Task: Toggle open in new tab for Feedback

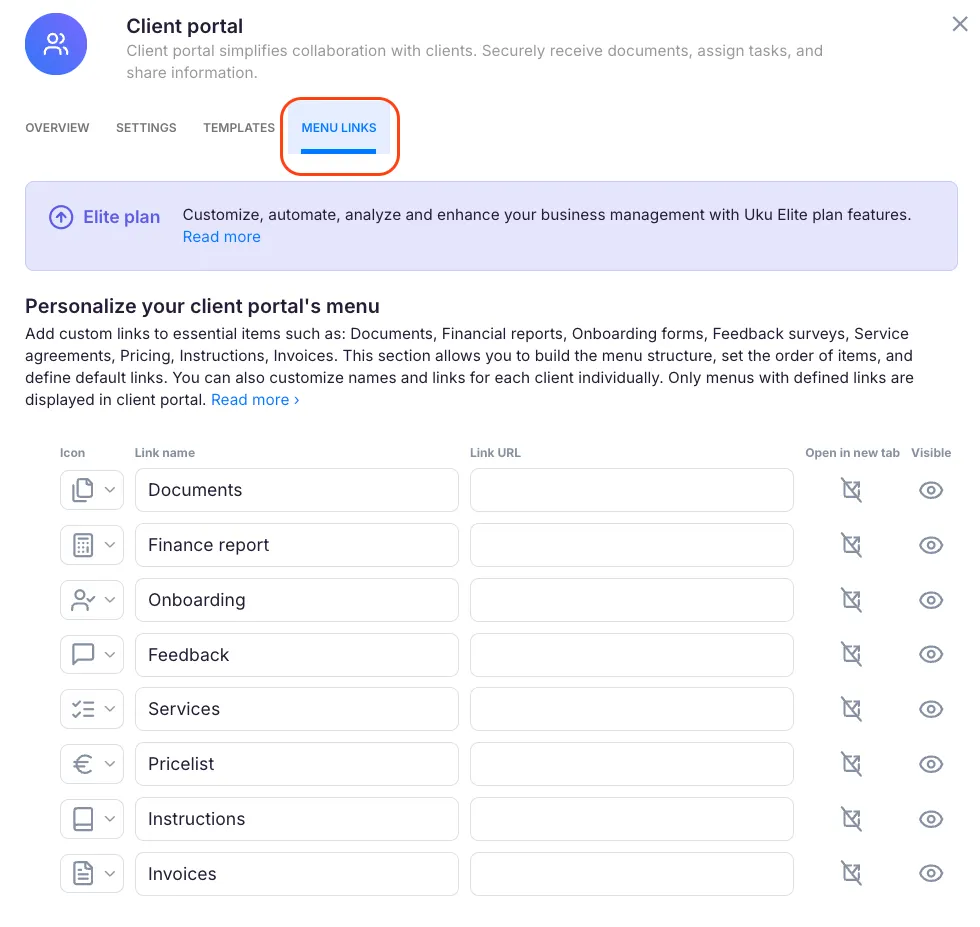Action: pos(851,655)
